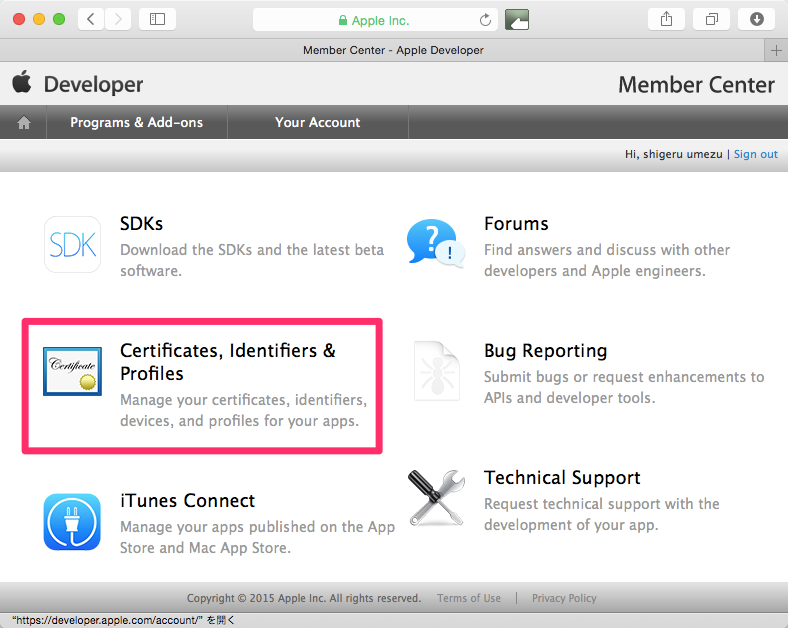Minimize the window with yellow button
Screen dimensions: 788x628
coord(39,19)
